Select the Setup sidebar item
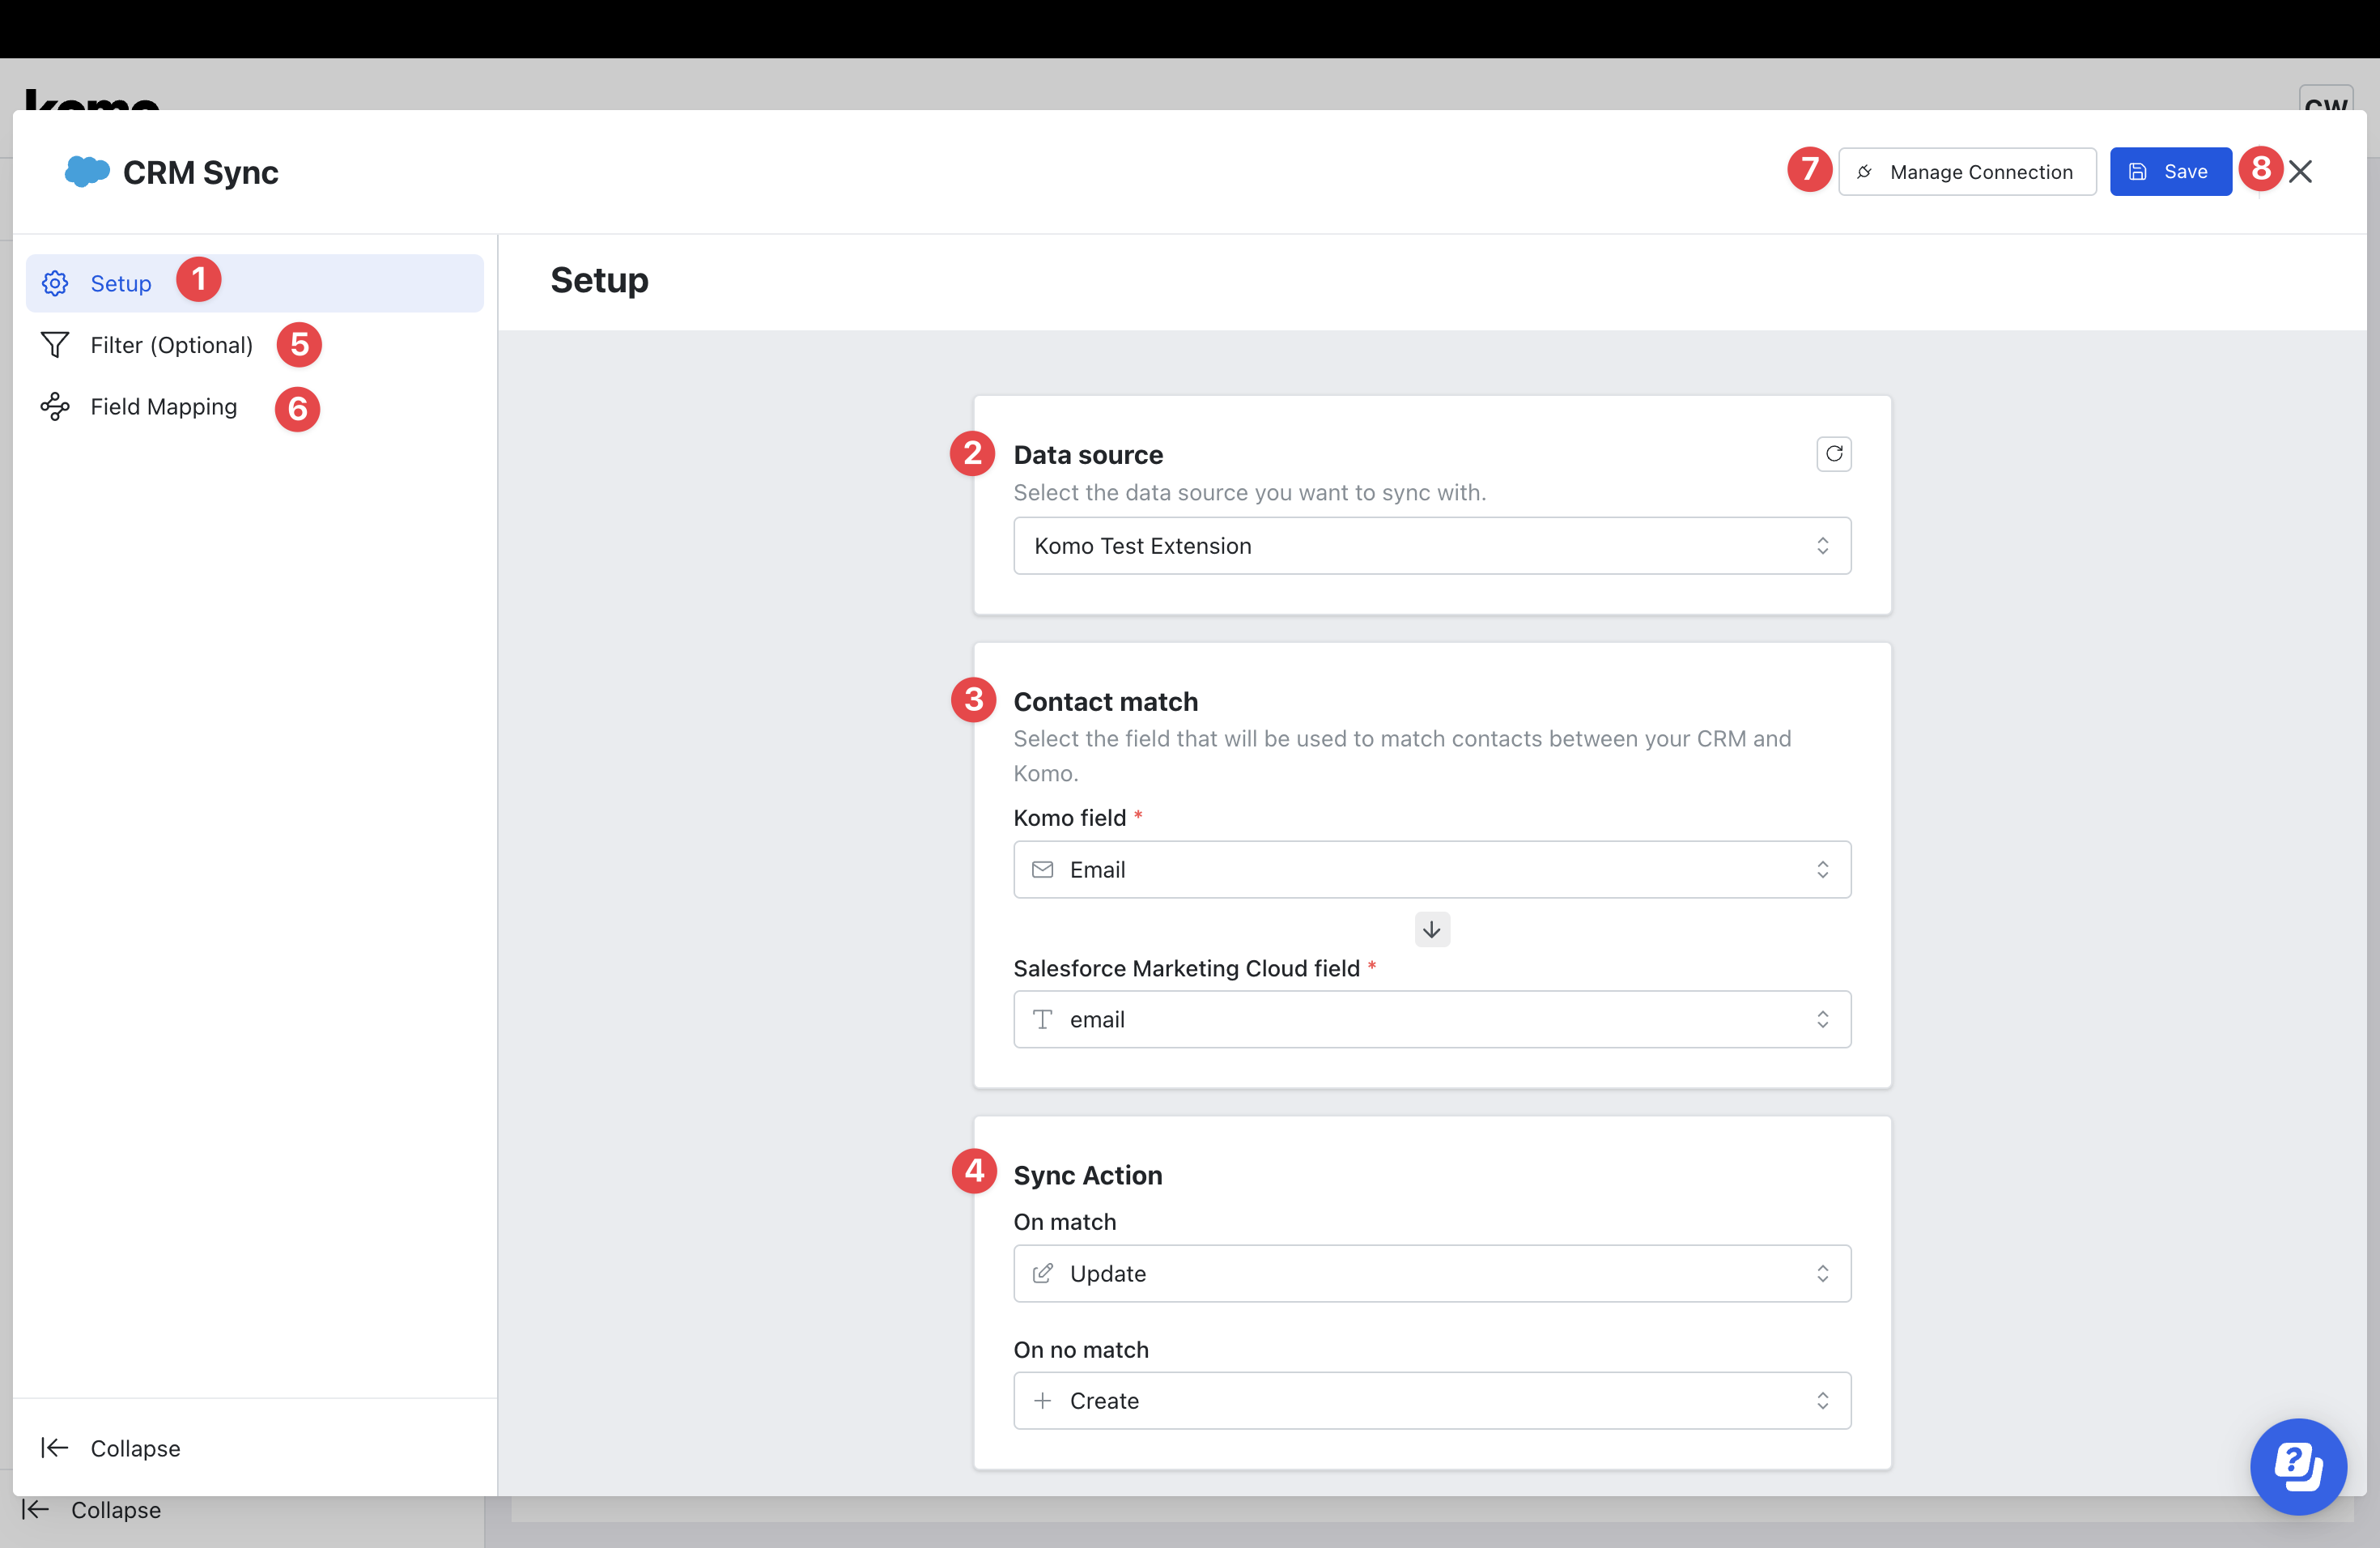Viewport: 2380px width, 1548px height. [x=121, y=283]
